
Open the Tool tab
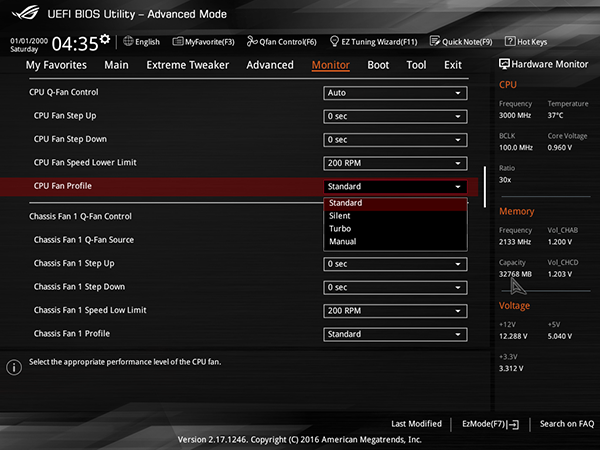tap(416, 65)
